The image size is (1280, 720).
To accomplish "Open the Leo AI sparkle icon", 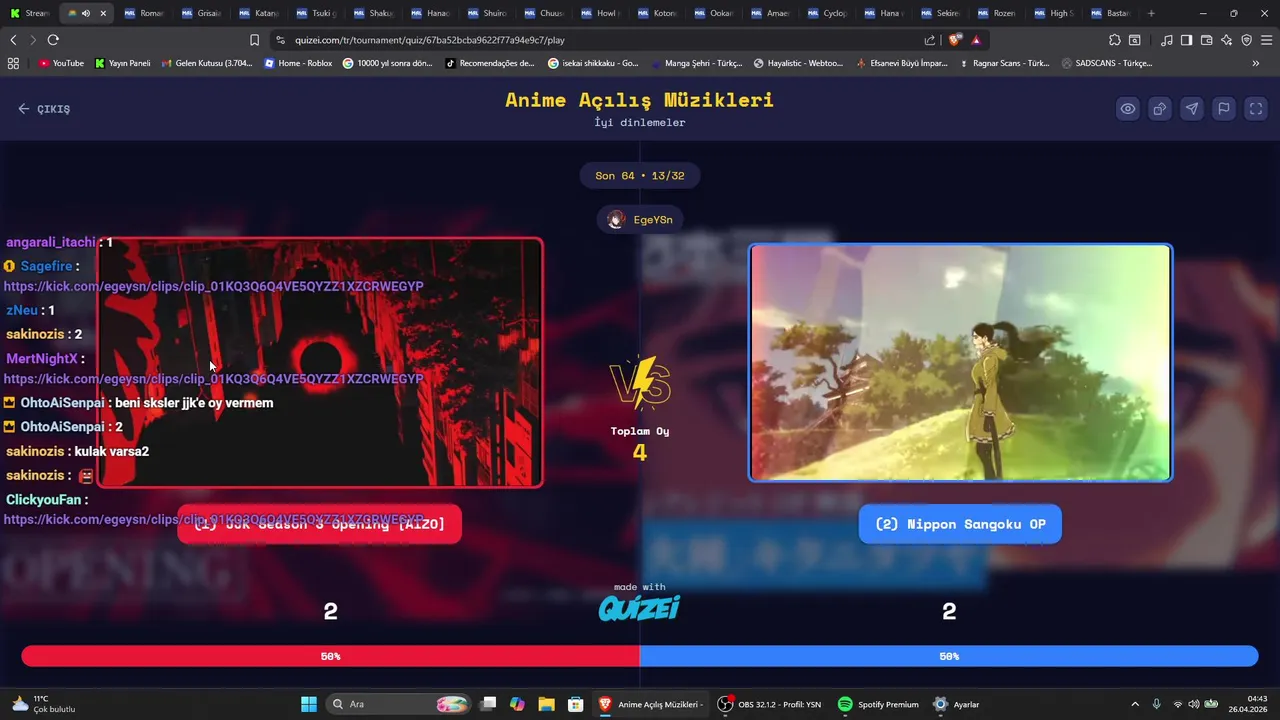I will (x=1226, y=40).
